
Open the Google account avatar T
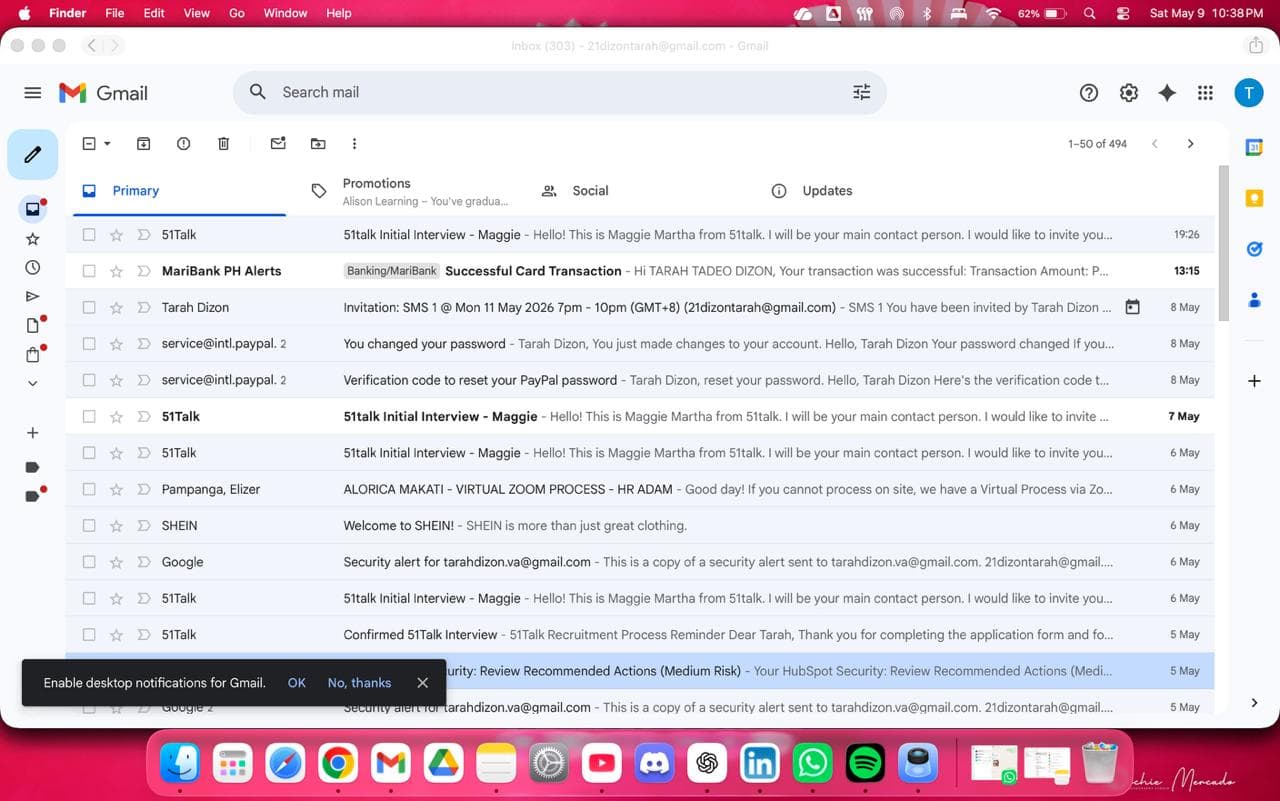[x=1248, y=93]
